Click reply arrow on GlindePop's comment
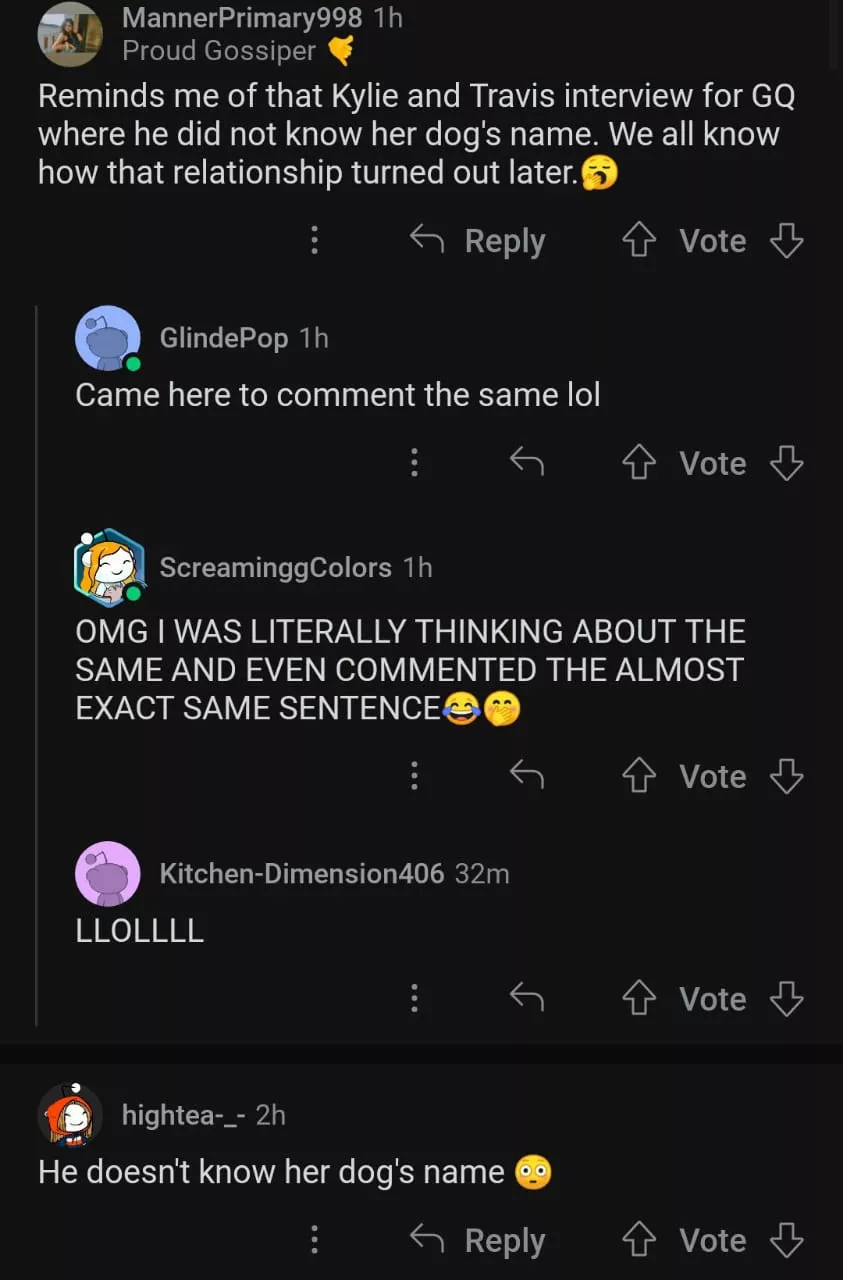843x1280 pixels. (526, 462)
